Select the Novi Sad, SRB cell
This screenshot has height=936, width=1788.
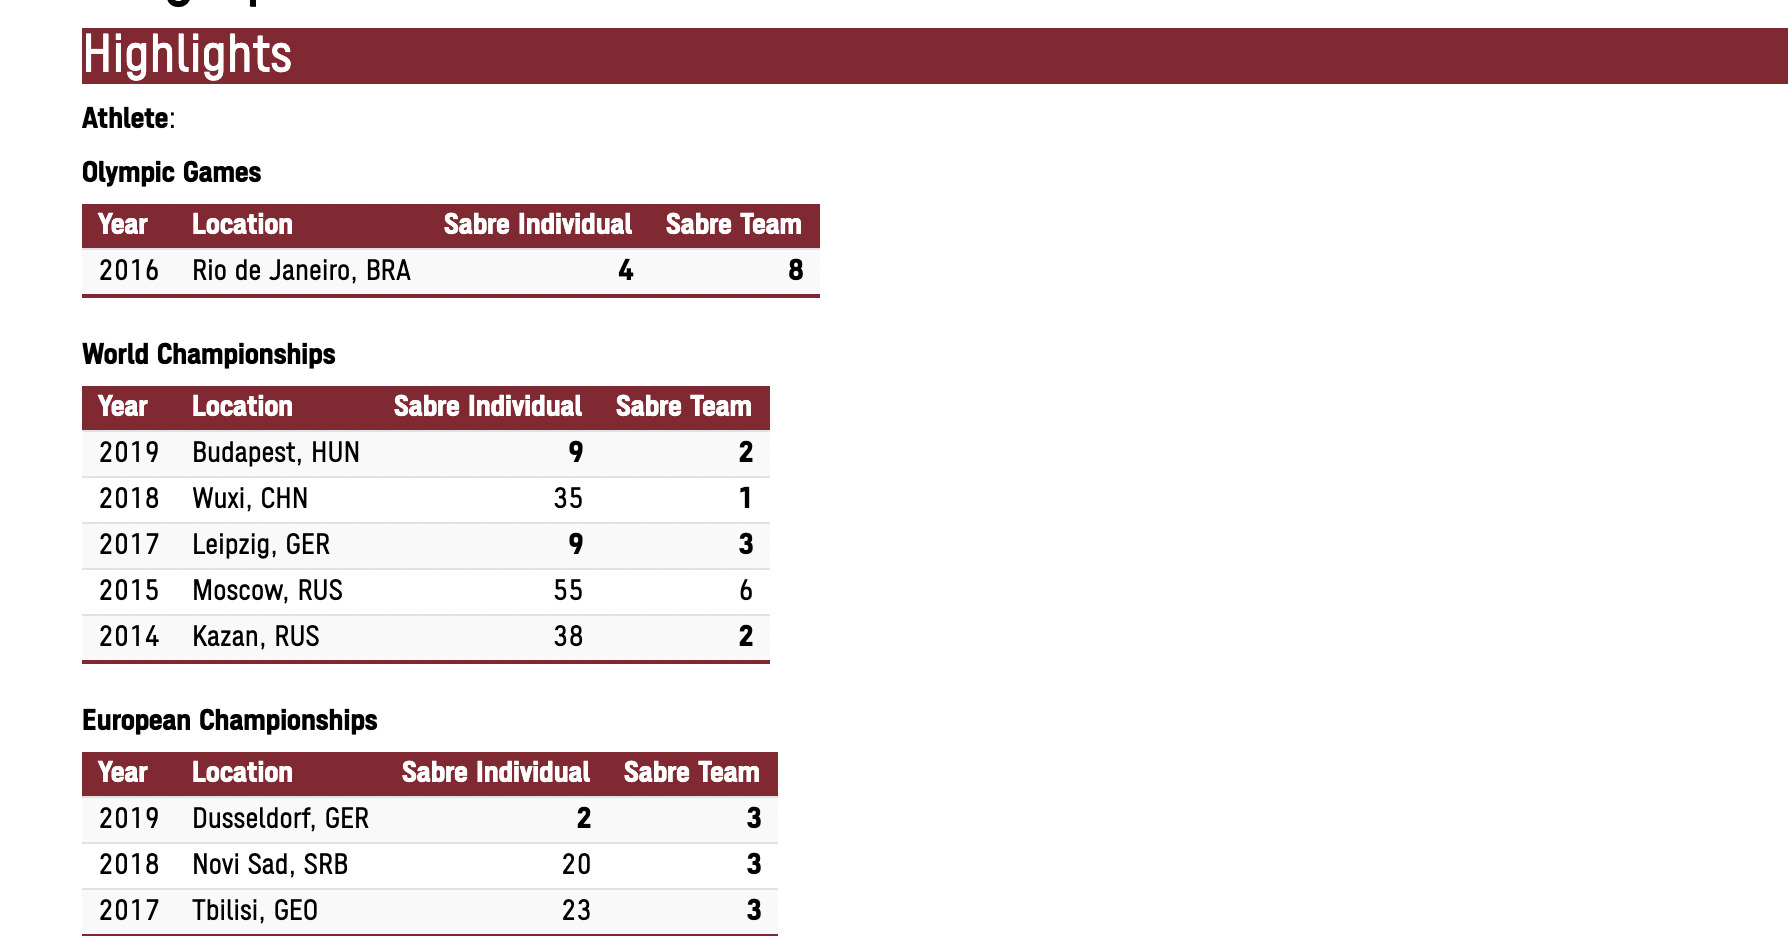pos(270,865)
